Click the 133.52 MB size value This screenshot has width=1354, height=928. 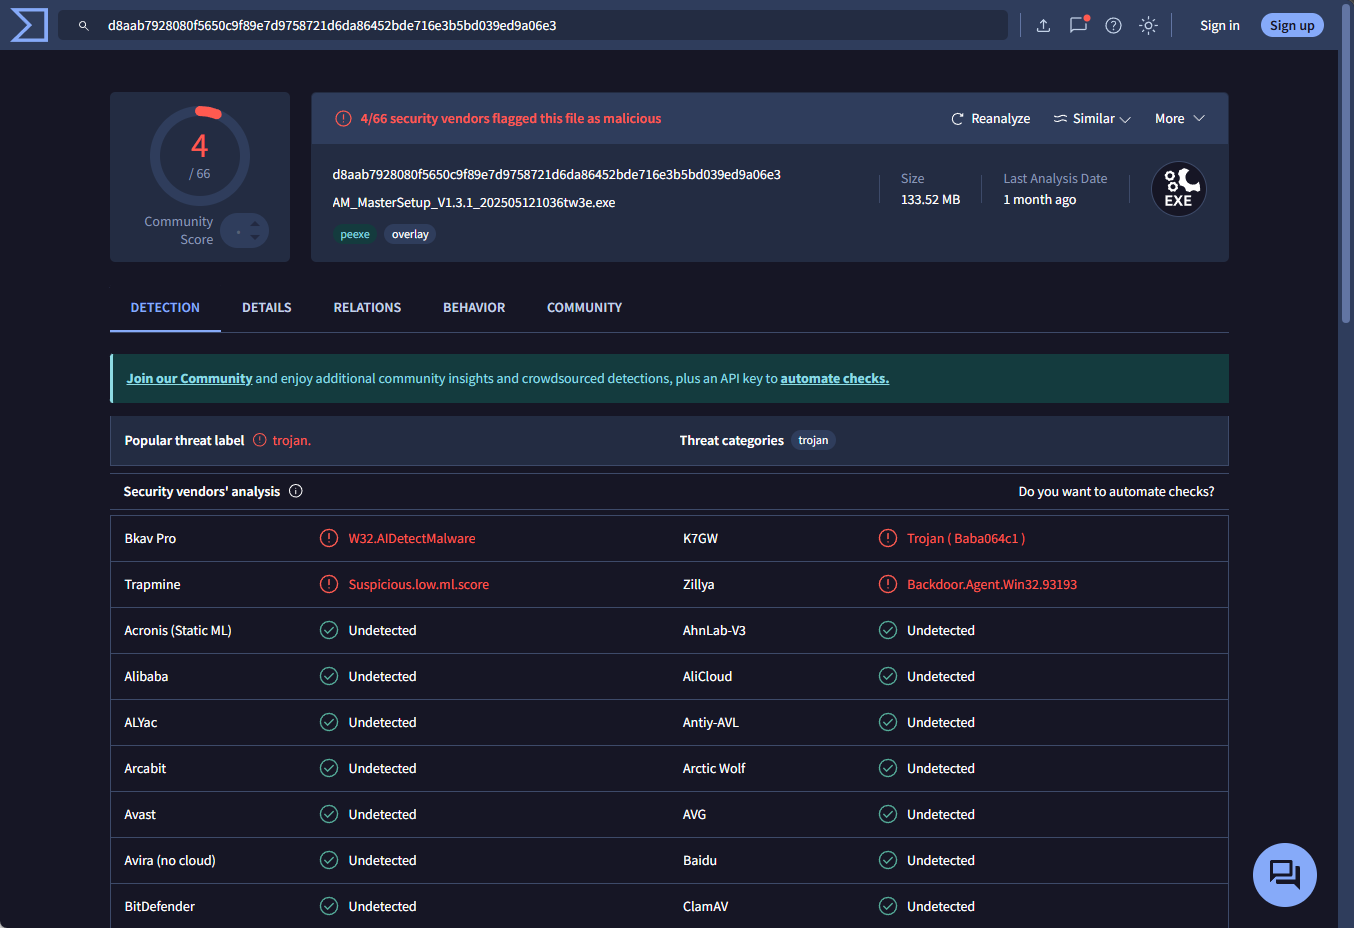pos(930,200)
